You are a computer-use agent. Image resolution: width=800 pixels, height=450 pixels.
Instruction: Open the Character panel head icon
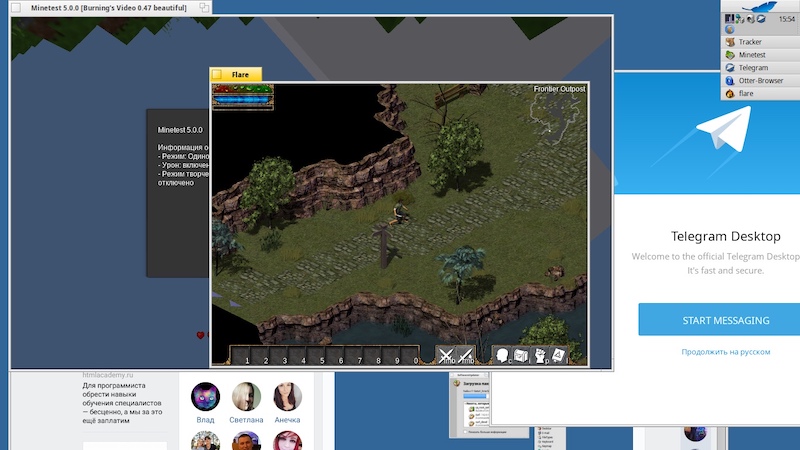pyautogui.click(x=502, y=355)
